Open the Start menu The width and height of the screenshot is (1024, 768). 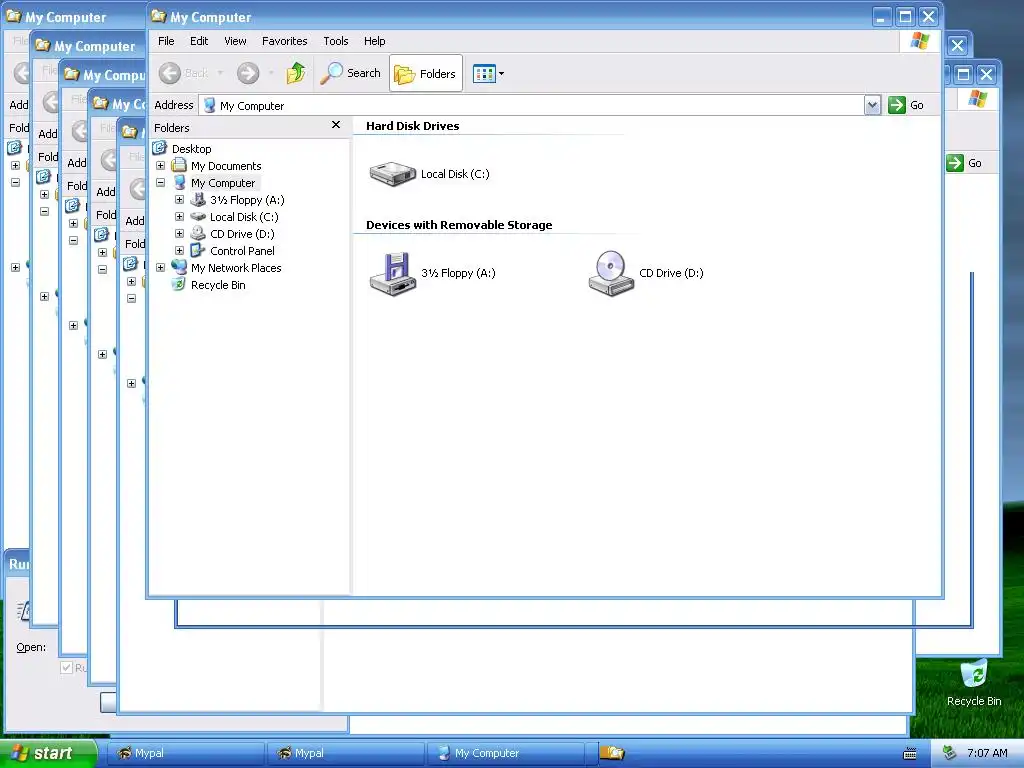click(47, 753)
